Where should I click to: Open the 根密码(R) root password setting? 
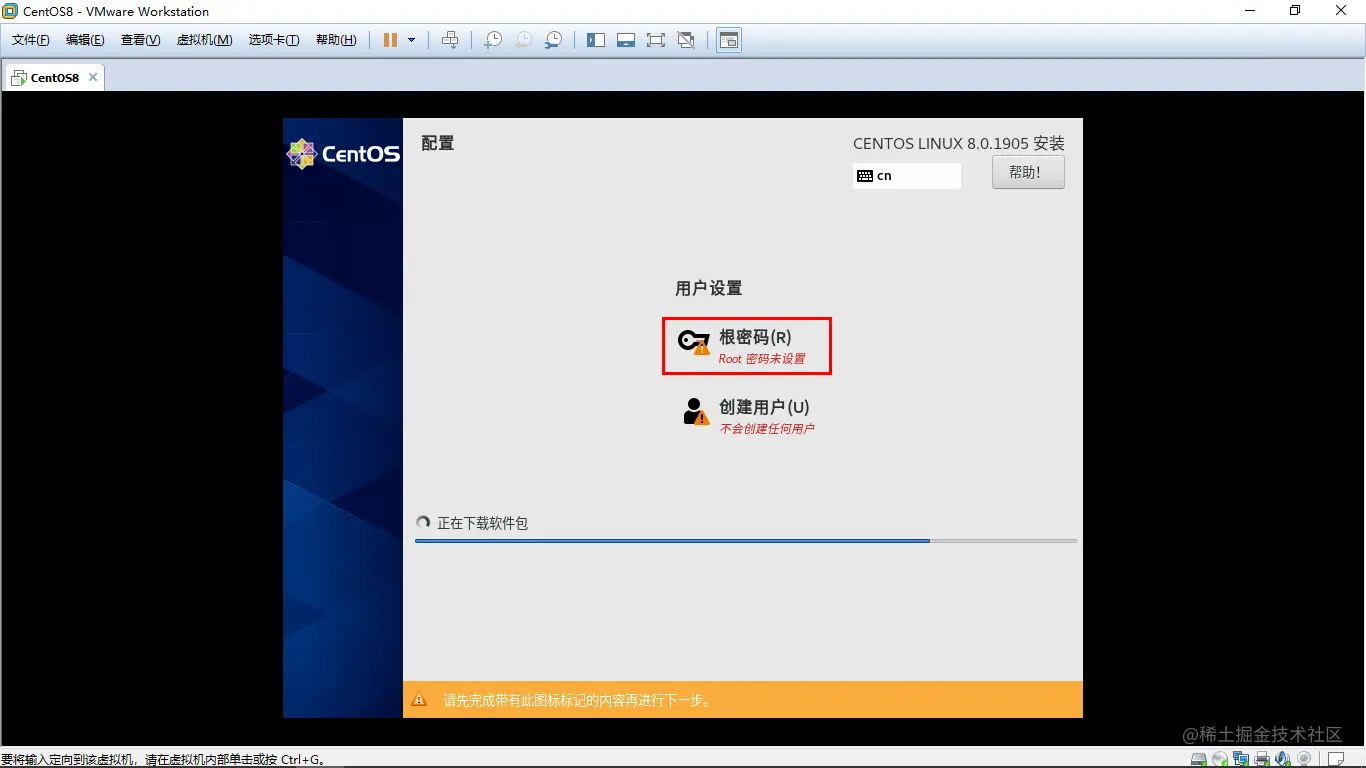pyautogui.click(x=746, y=346)
